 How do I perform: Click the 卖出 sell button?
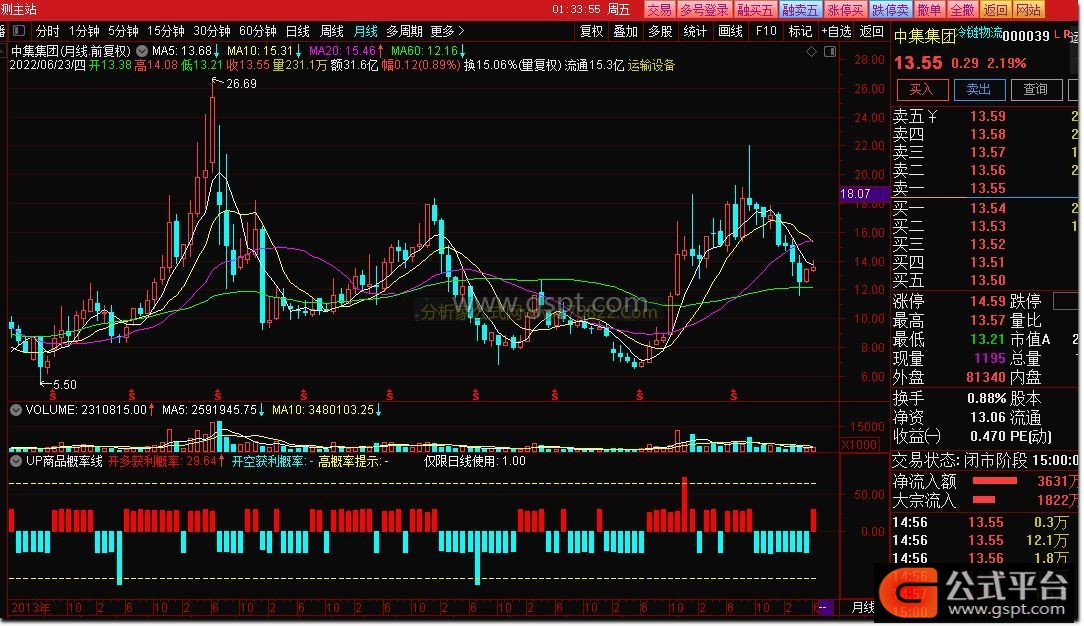(x=979, y=90)
